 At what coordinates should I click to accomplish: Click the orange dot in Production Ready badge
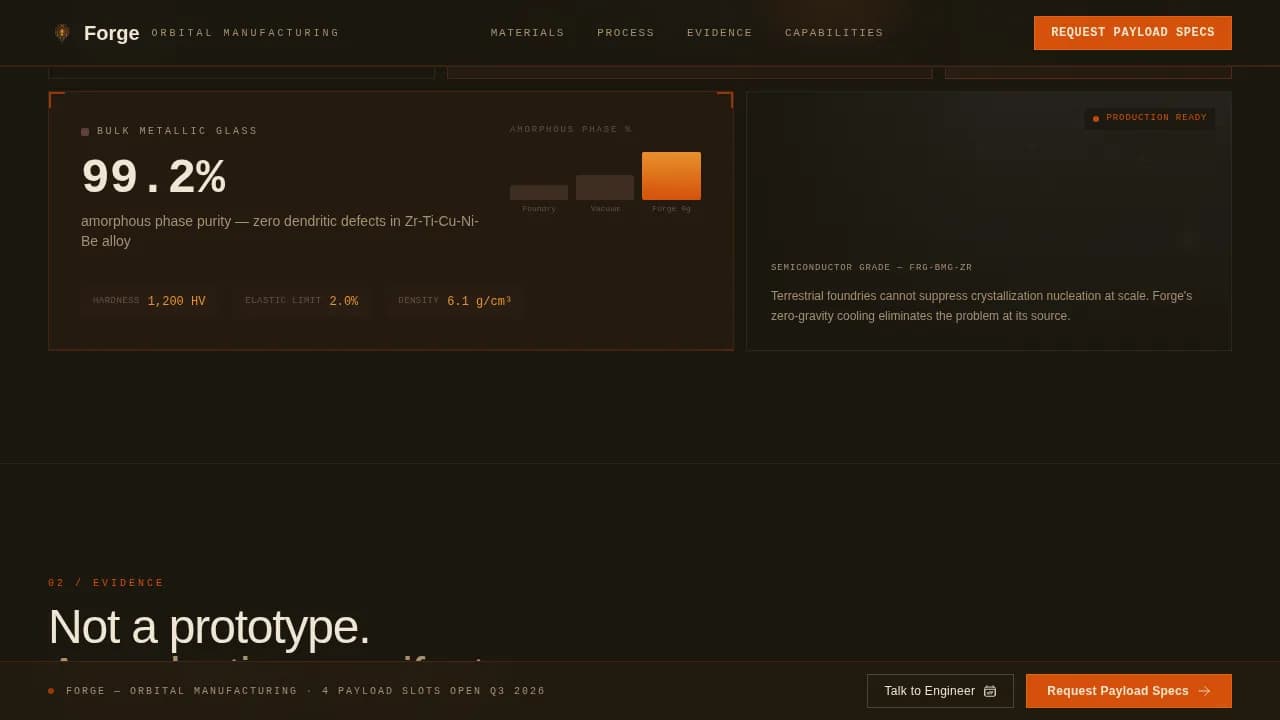(1096, 119)
